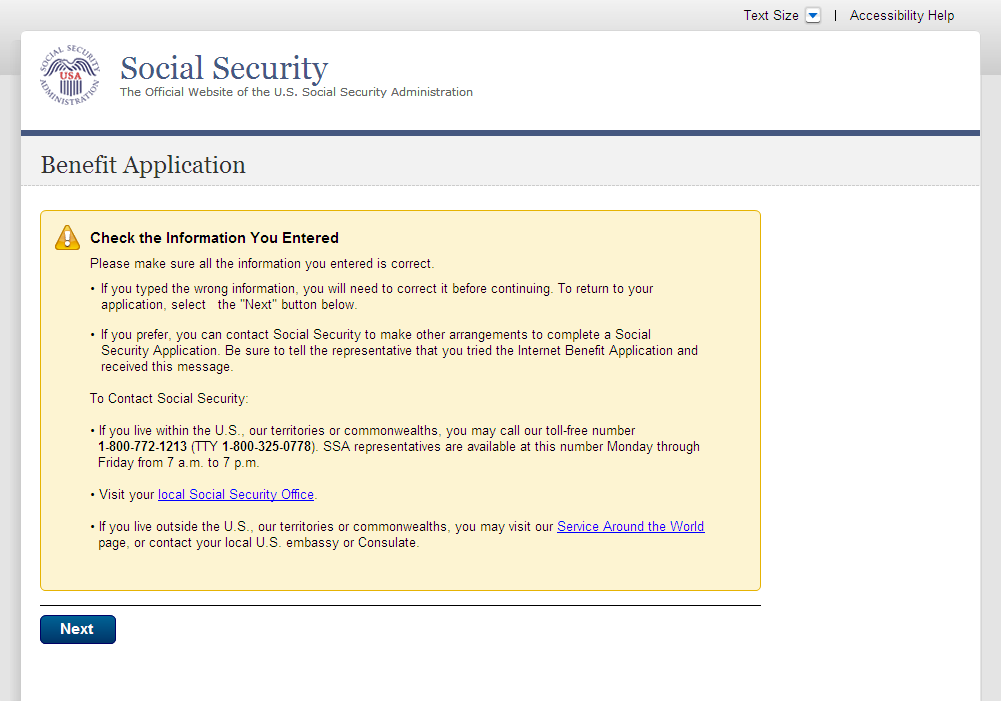Click the toll-free number 1-800-772-1213
This screenshot has width=1008, height=708.
tap(142, 447)
